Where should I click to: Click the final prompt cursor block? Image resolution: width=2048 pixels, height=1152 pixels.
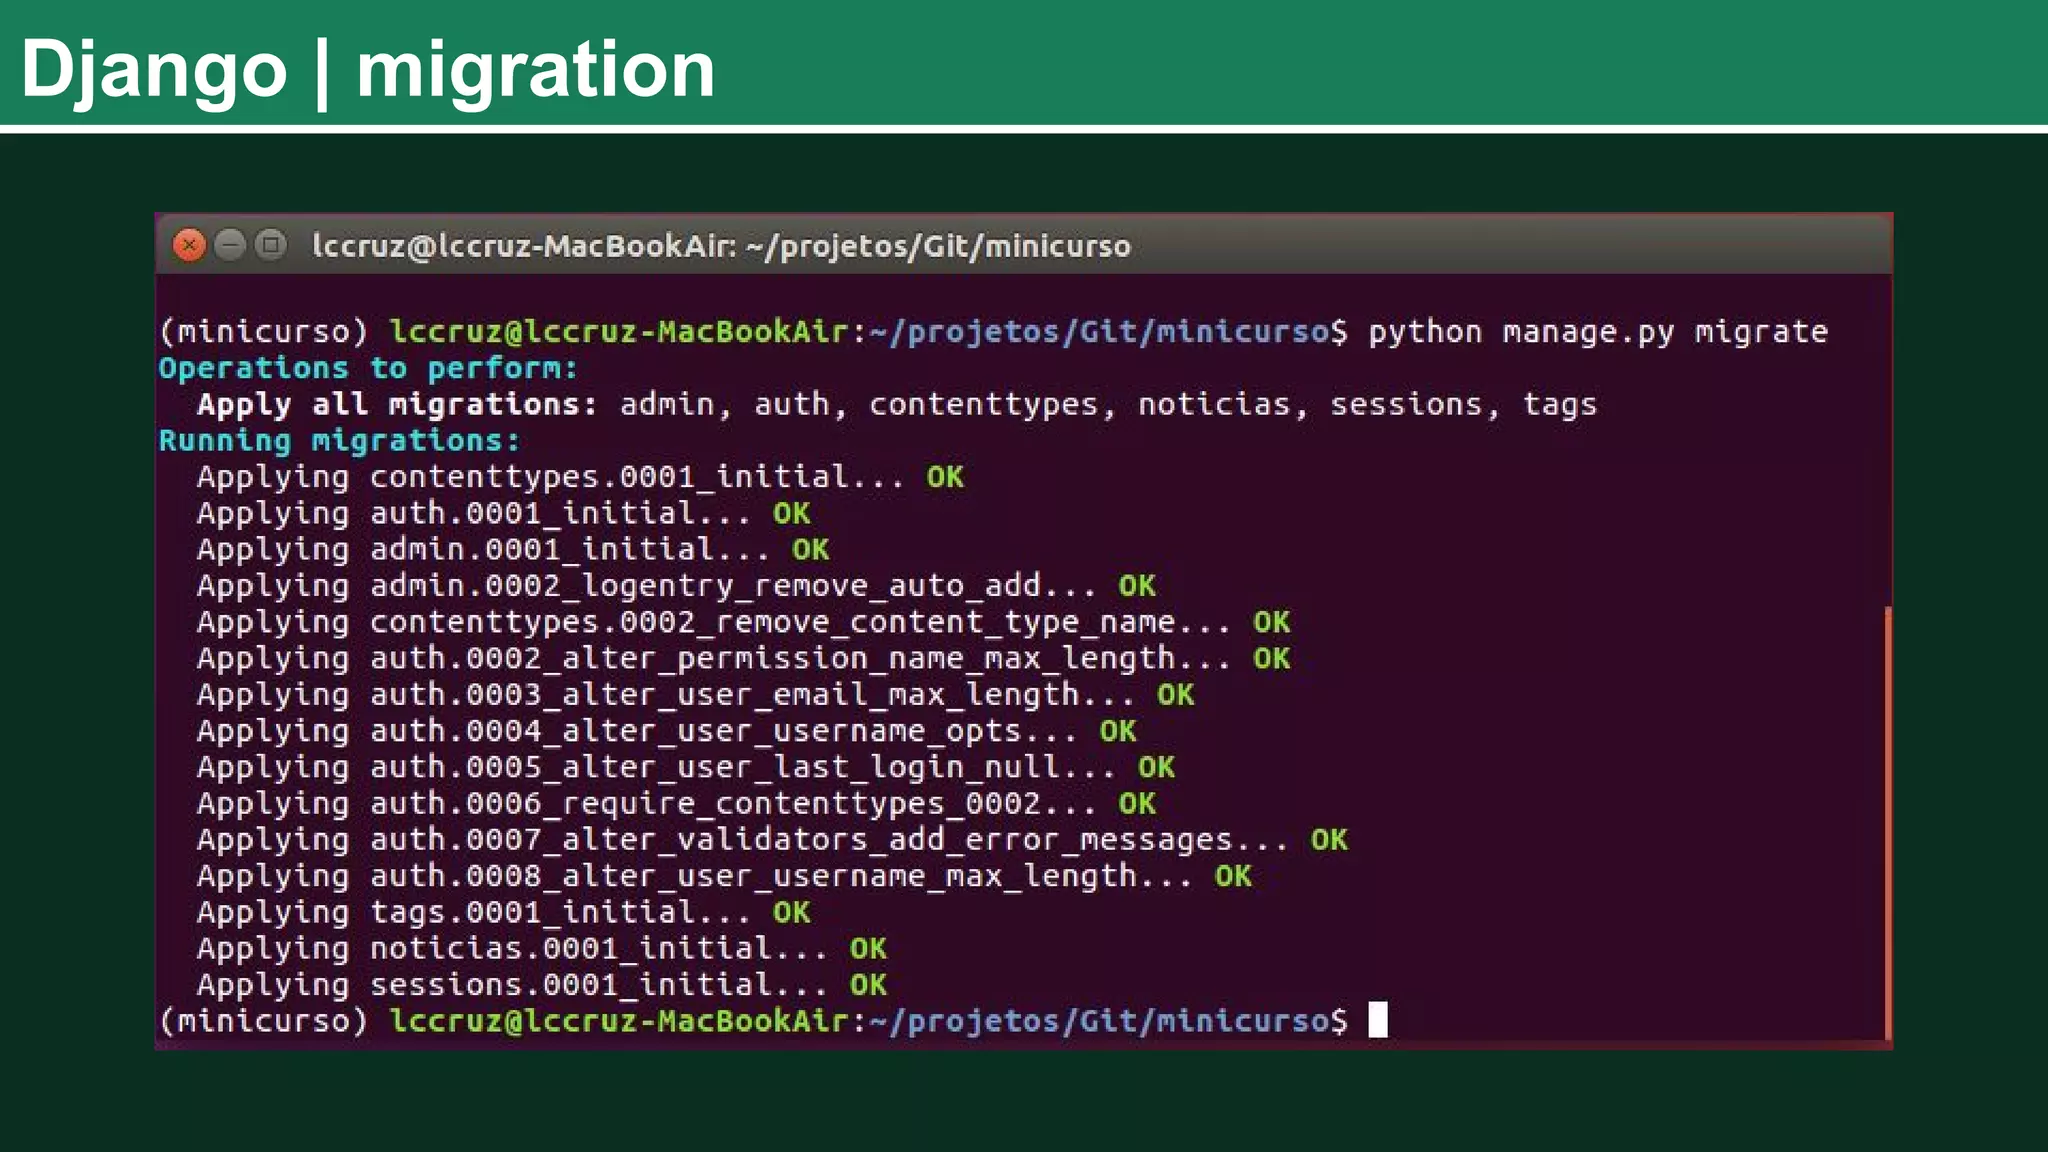click(x=1378, y=1020)
